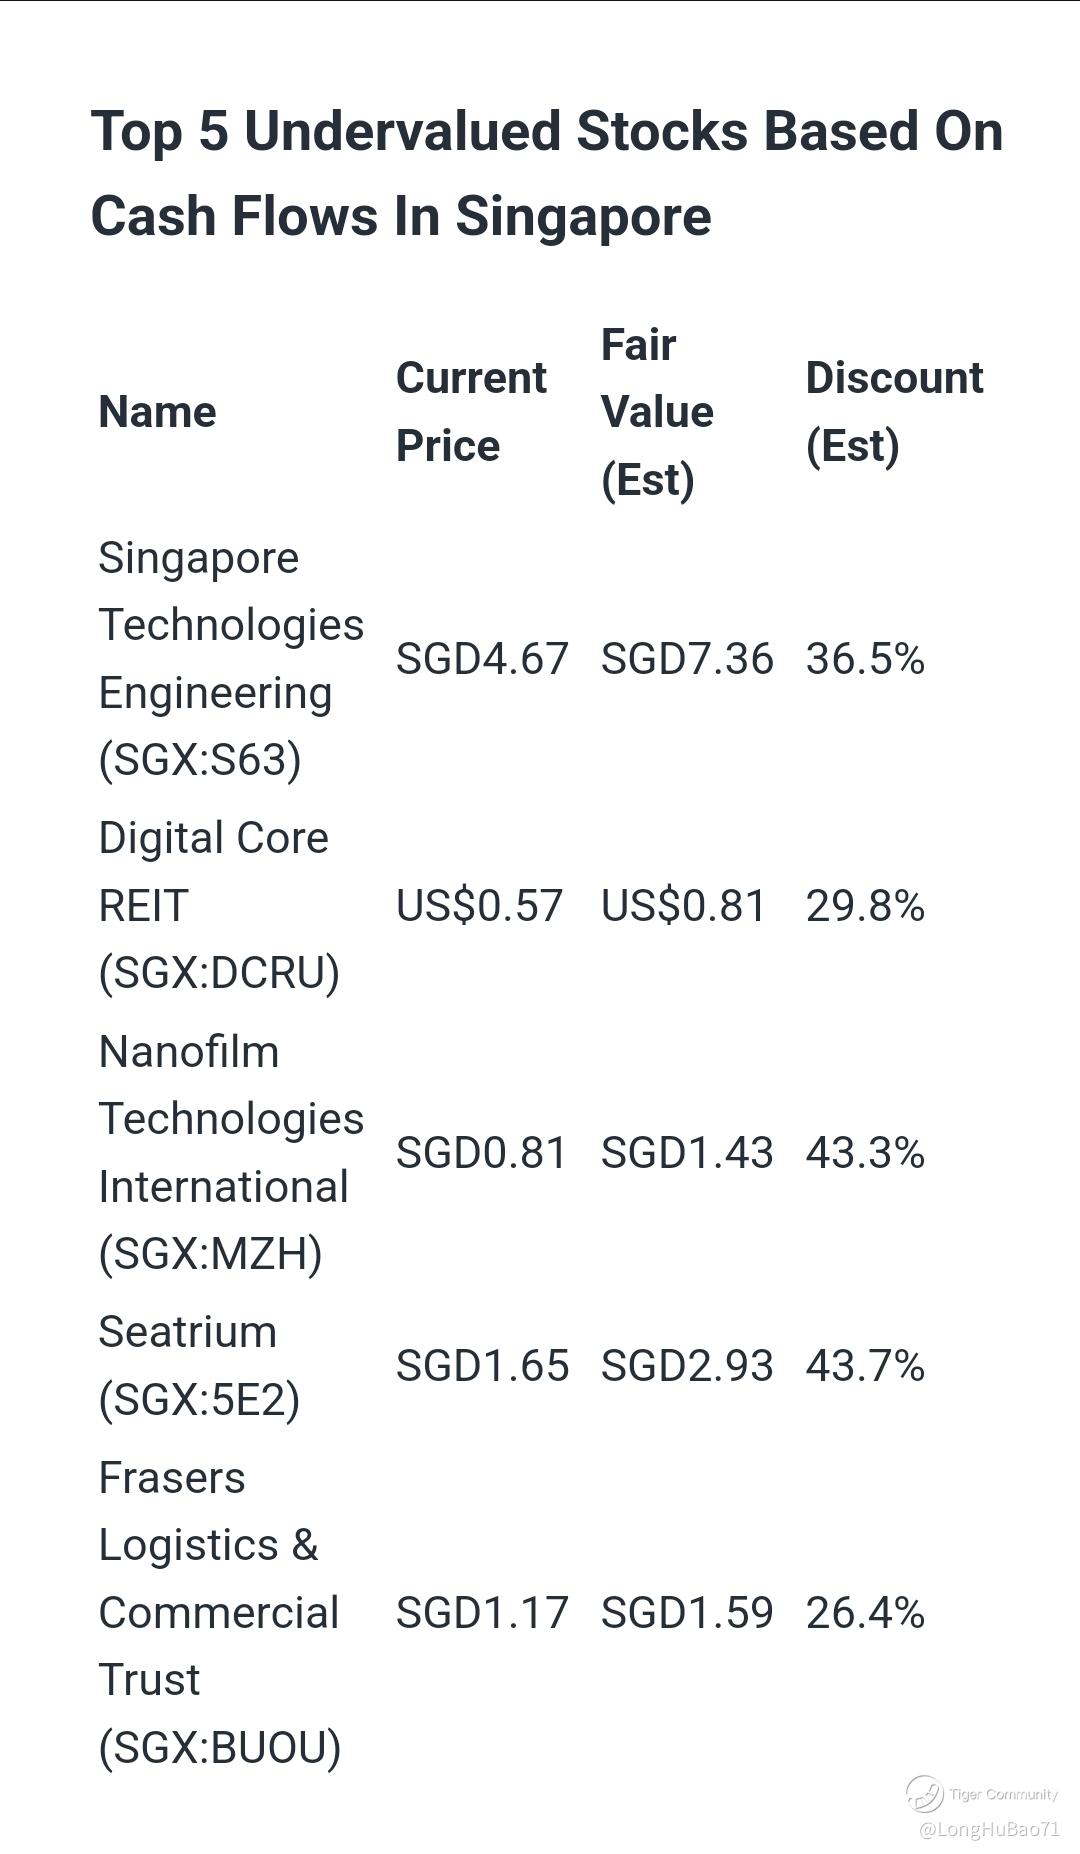Click the article title about undervalued stocks

click(546, 173)
